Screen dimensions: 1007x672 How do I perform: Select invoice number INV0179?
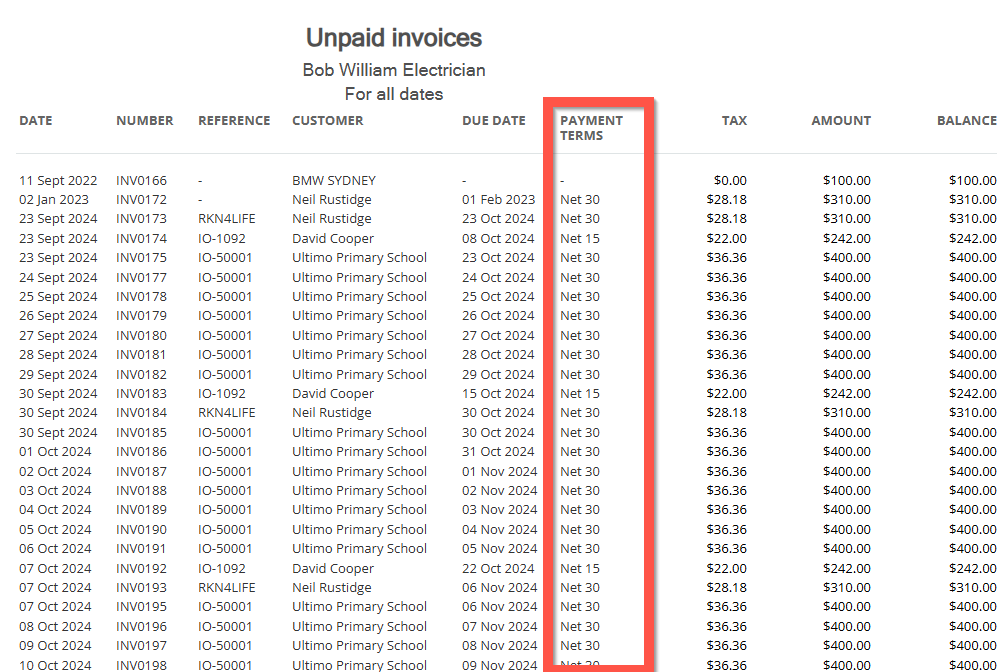pyautogui.click(x=141, y=316)
